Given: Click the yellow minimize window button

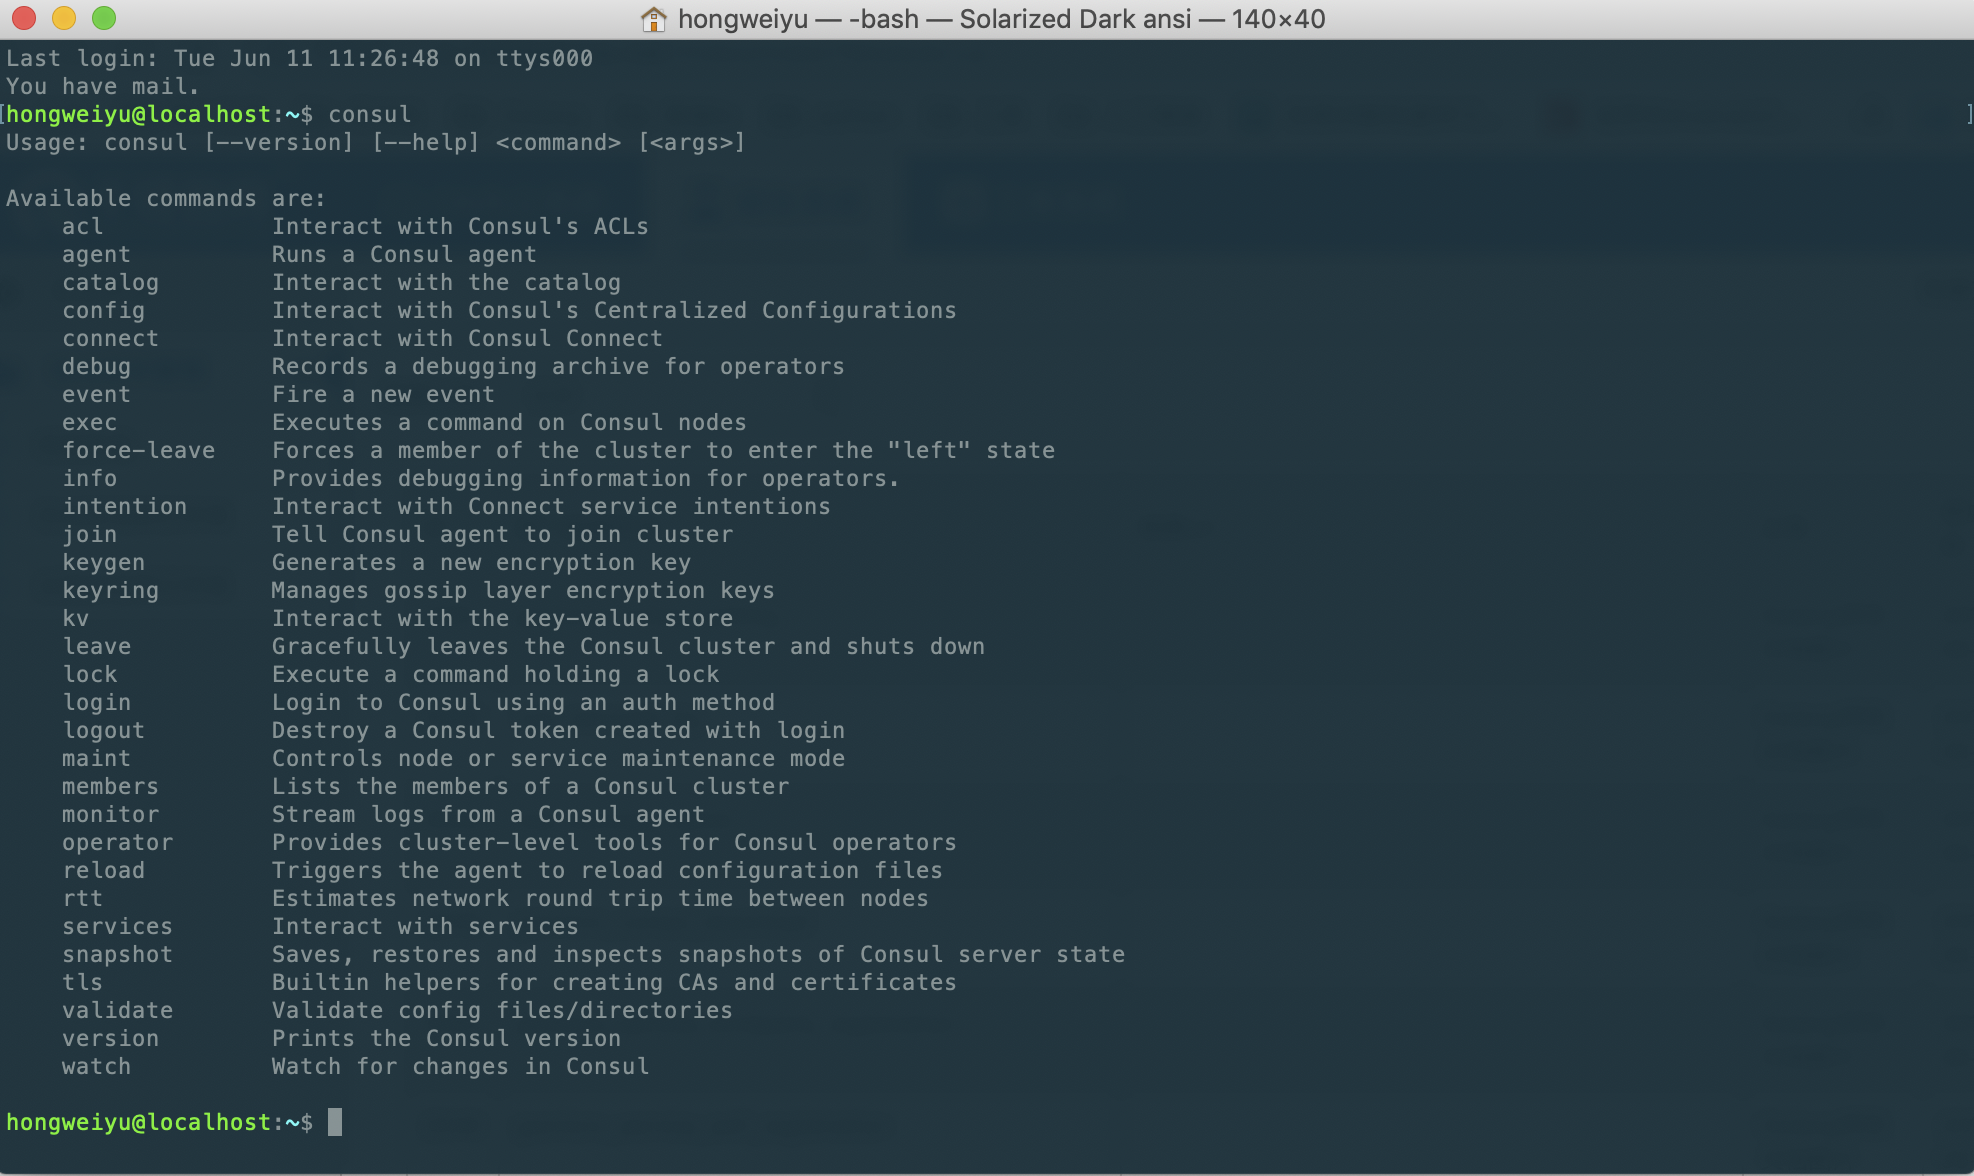Looking at the screenshot, I should point(64,18).
